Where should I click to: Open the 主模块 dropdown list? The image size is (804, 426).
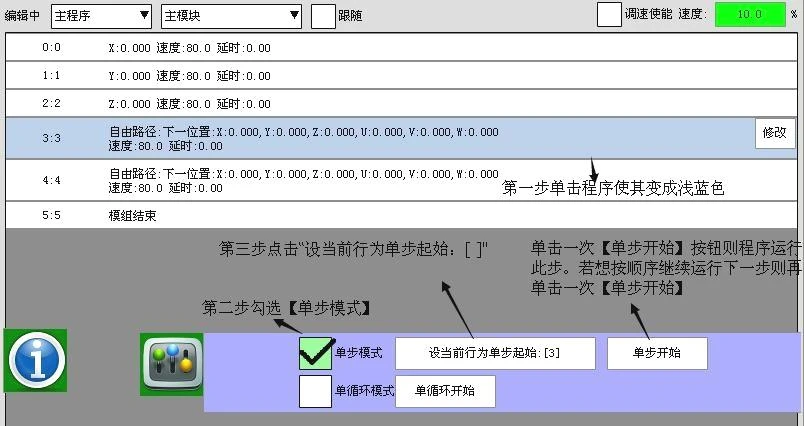click(231, 16)
